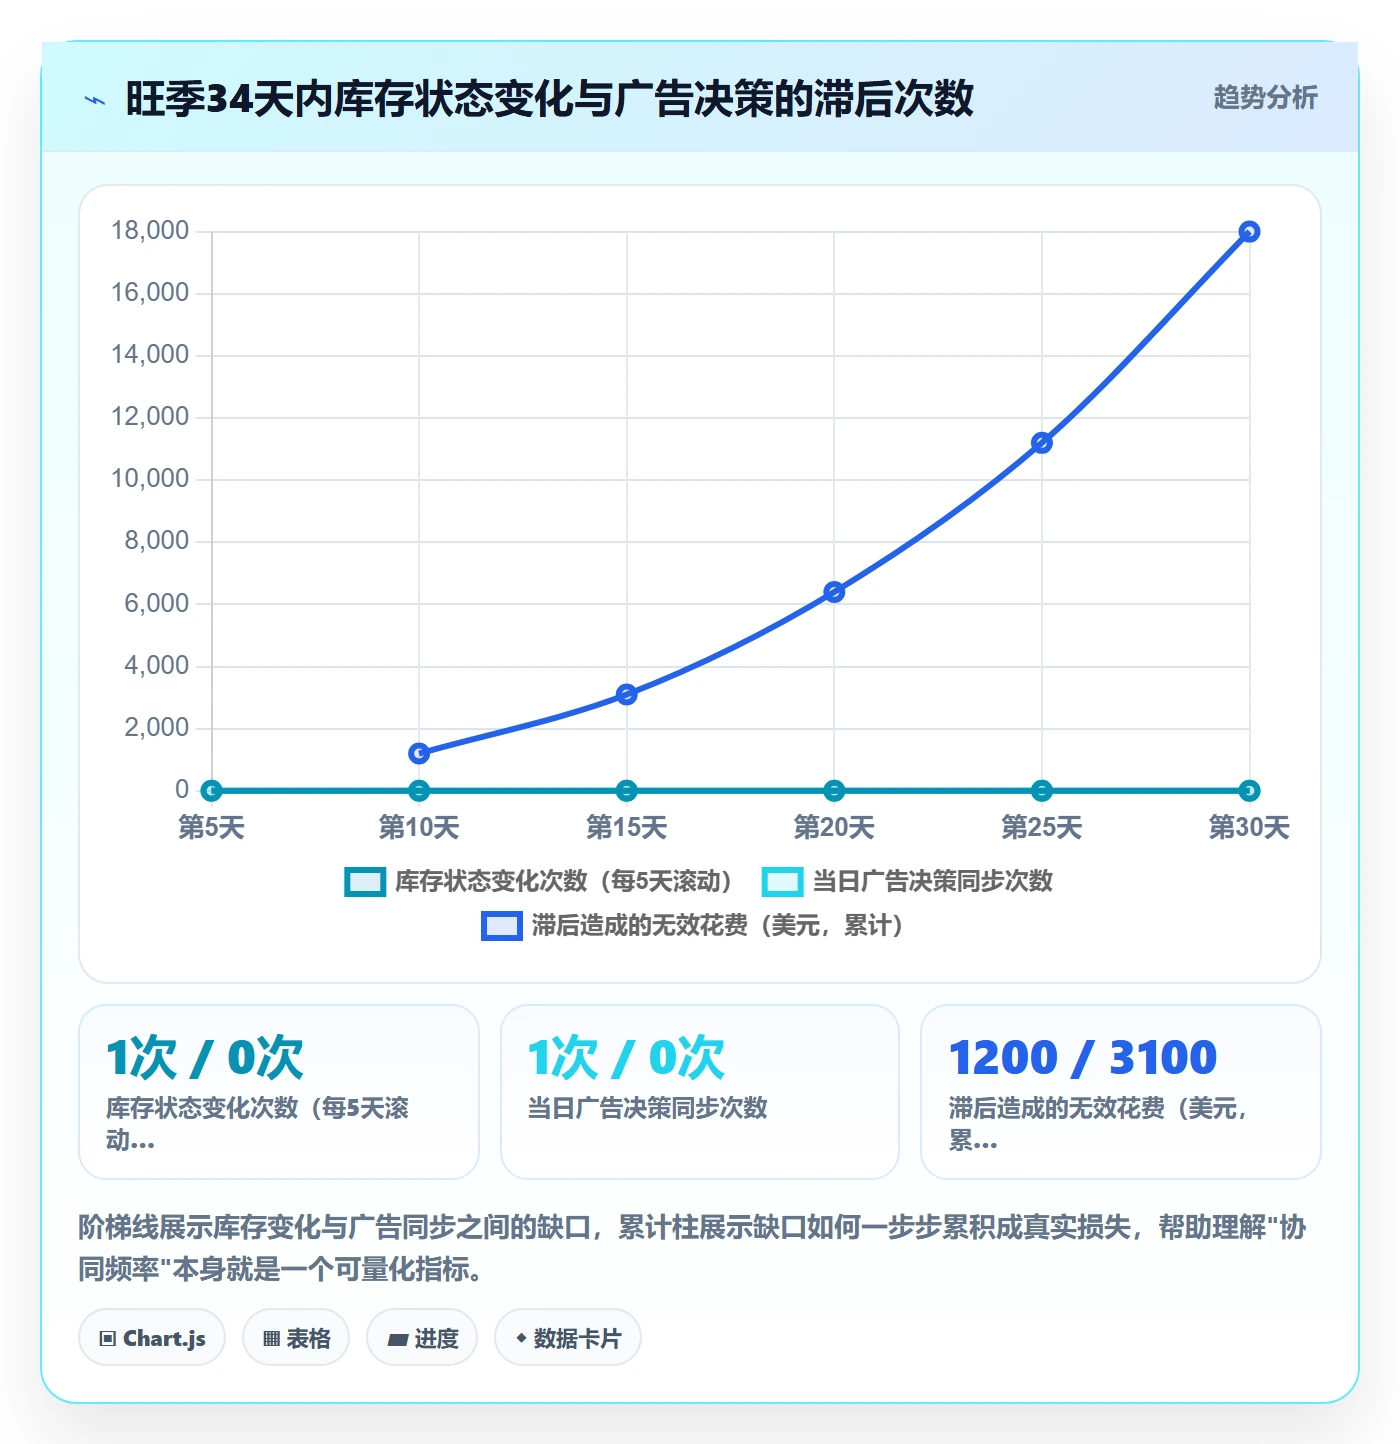
Task: Select the blue data point above 第10天
Action: [x=419, y=753]
